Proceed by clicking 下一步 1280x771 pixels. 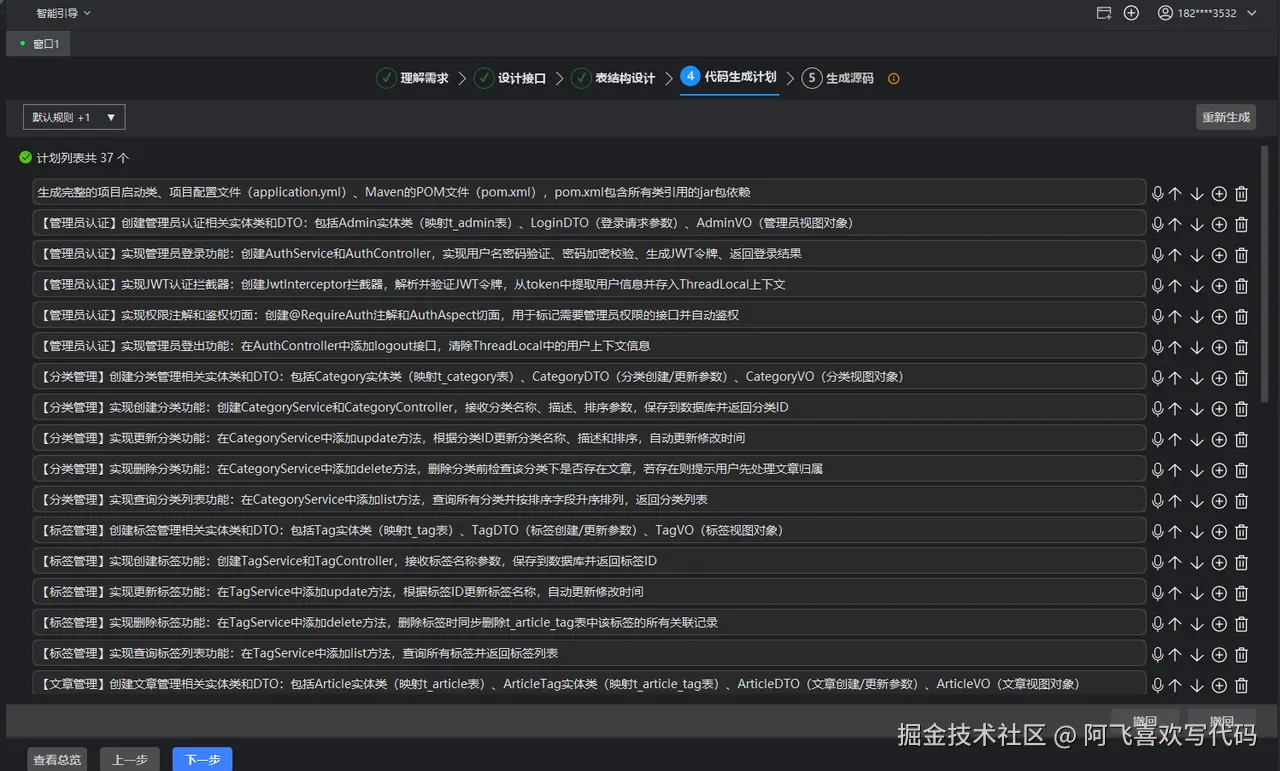(201, 760)
